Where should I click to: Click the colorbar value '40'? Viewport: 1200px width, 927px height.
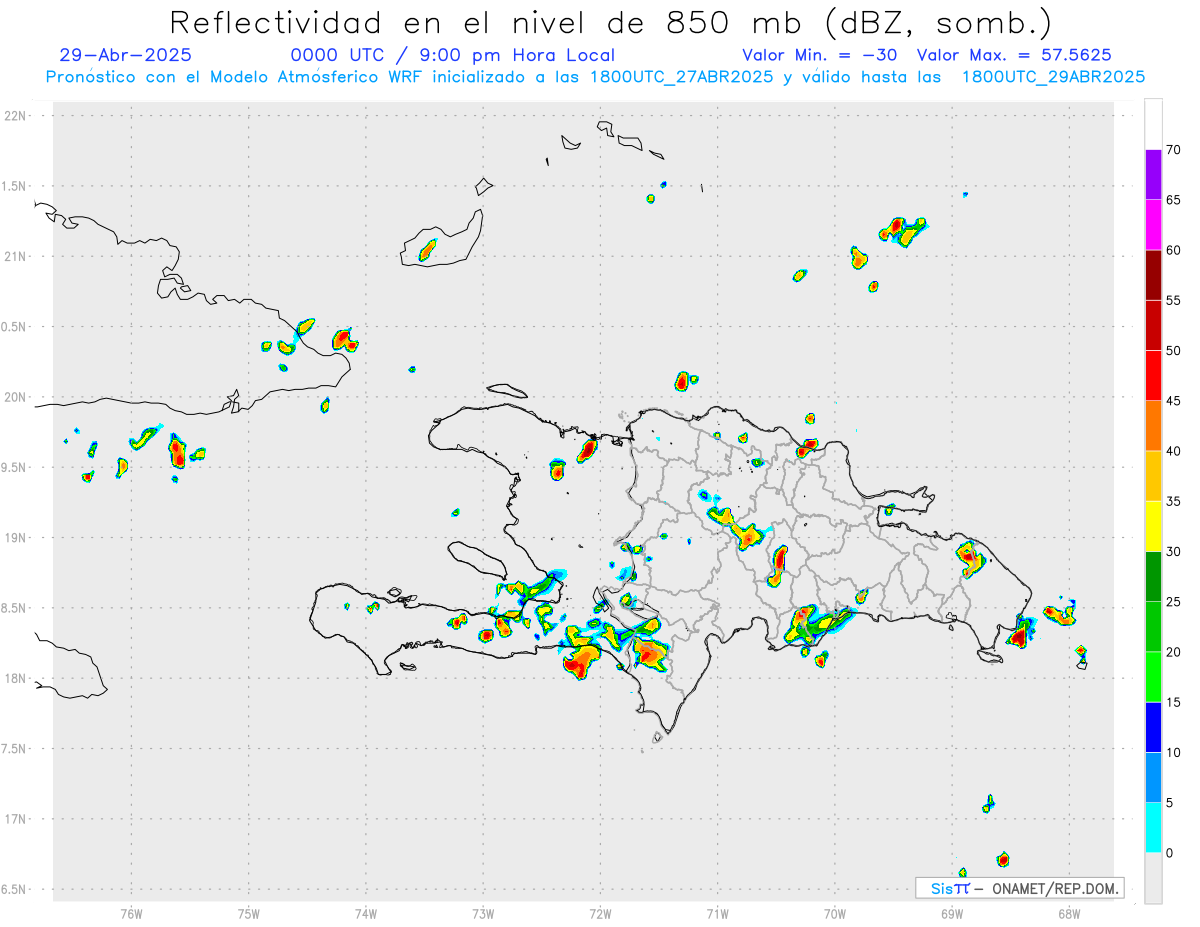pyautogui.click(x=1173, y=451)
